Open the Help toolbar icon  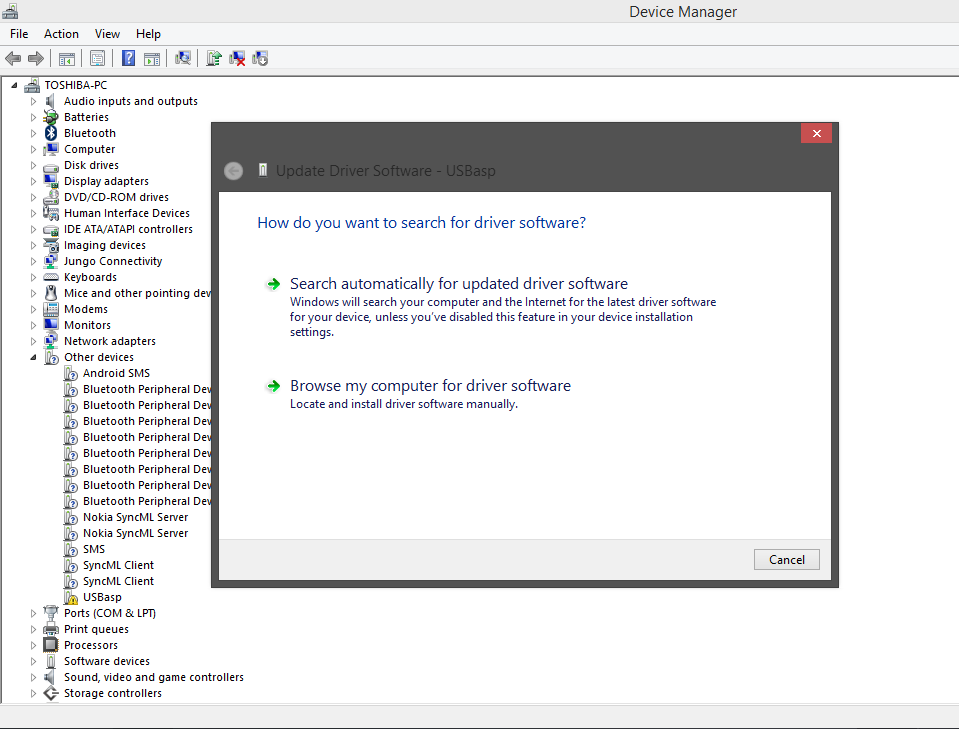[x=128, y=58]
